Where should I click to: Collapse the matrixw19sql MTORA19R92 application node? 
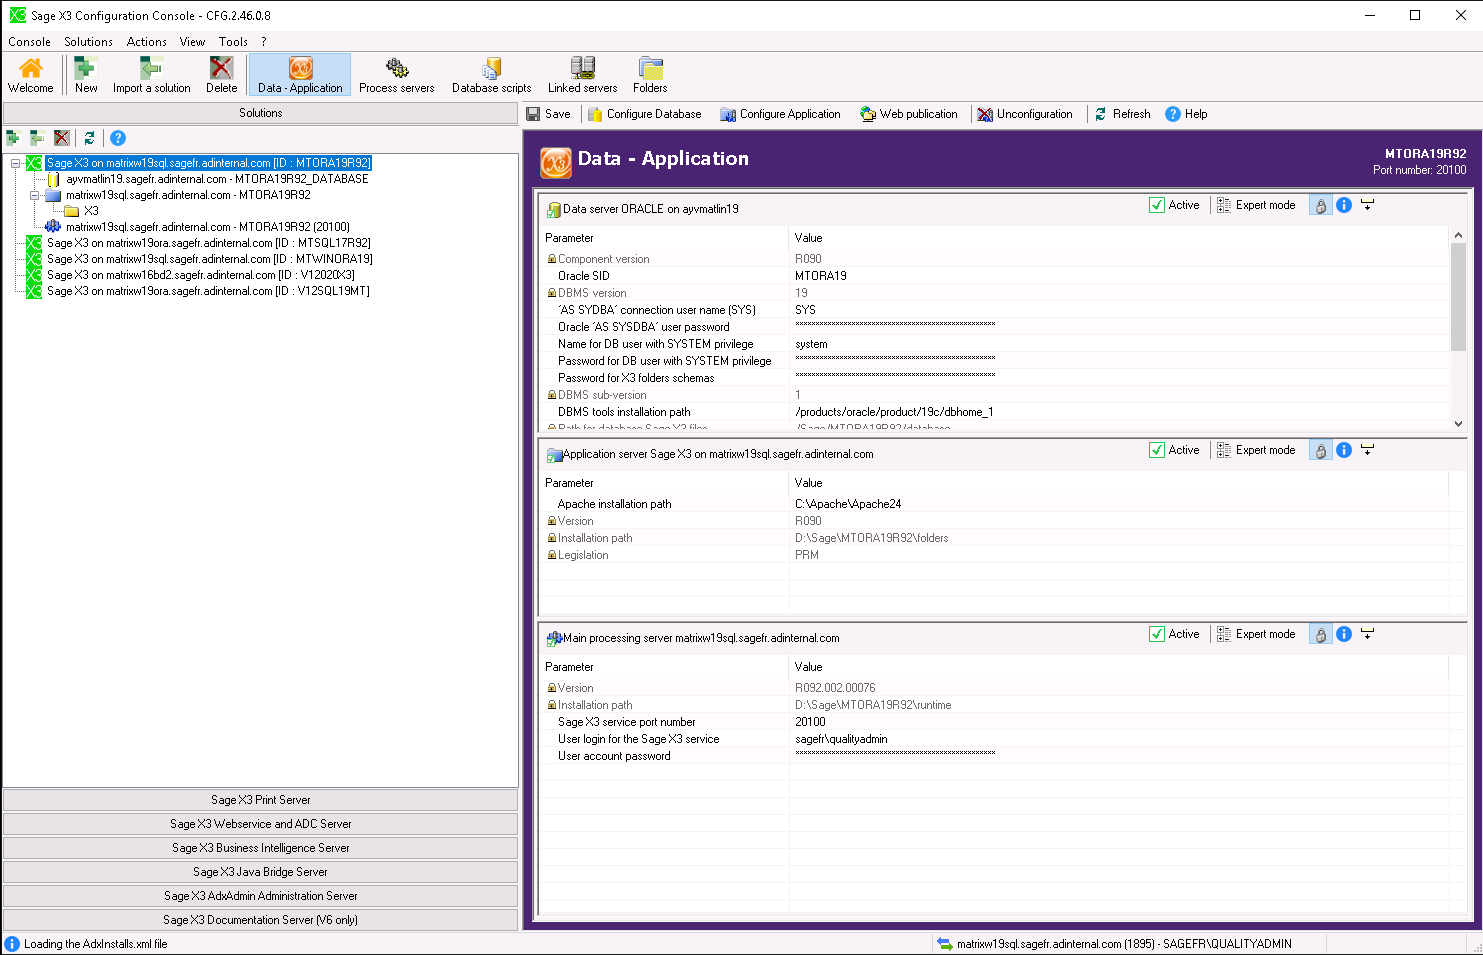coord(35,195)
